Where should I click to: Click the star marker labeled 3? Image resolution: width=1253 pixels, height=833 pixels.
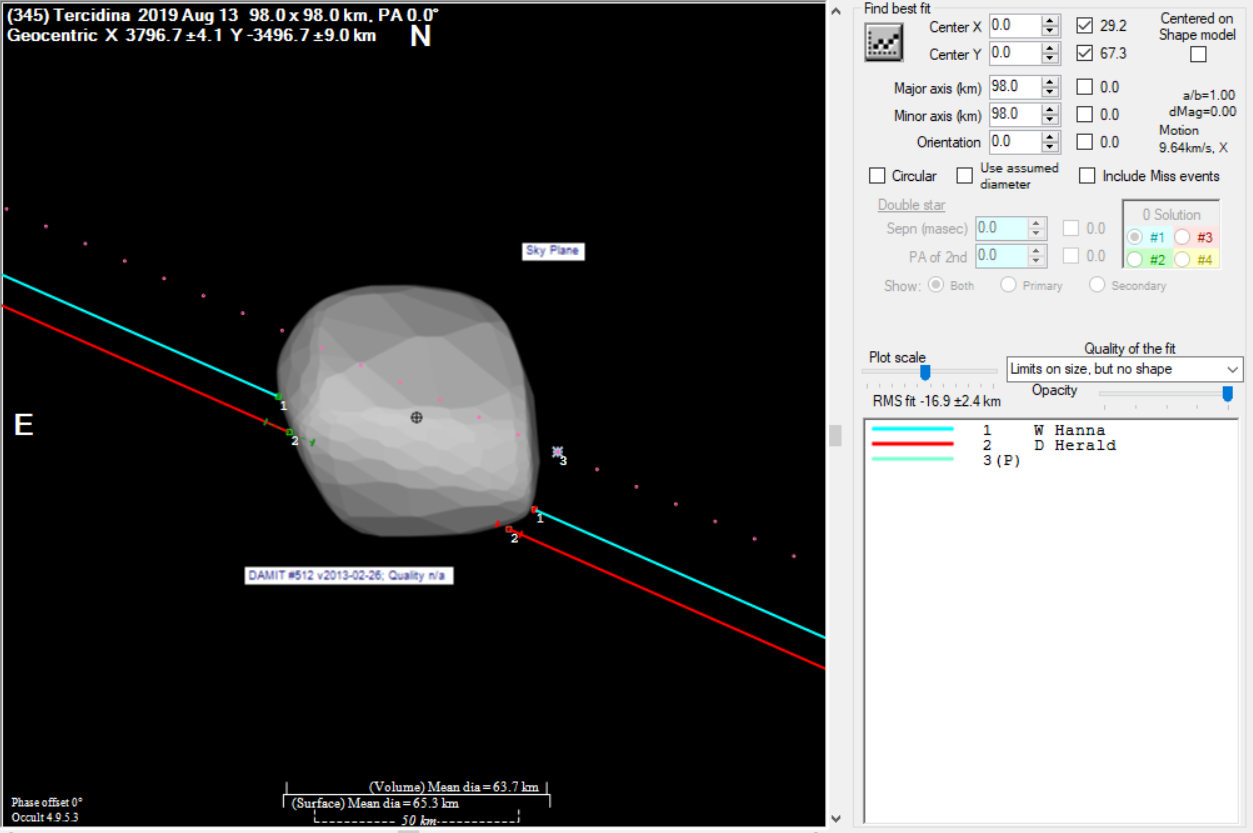point(558,452)
